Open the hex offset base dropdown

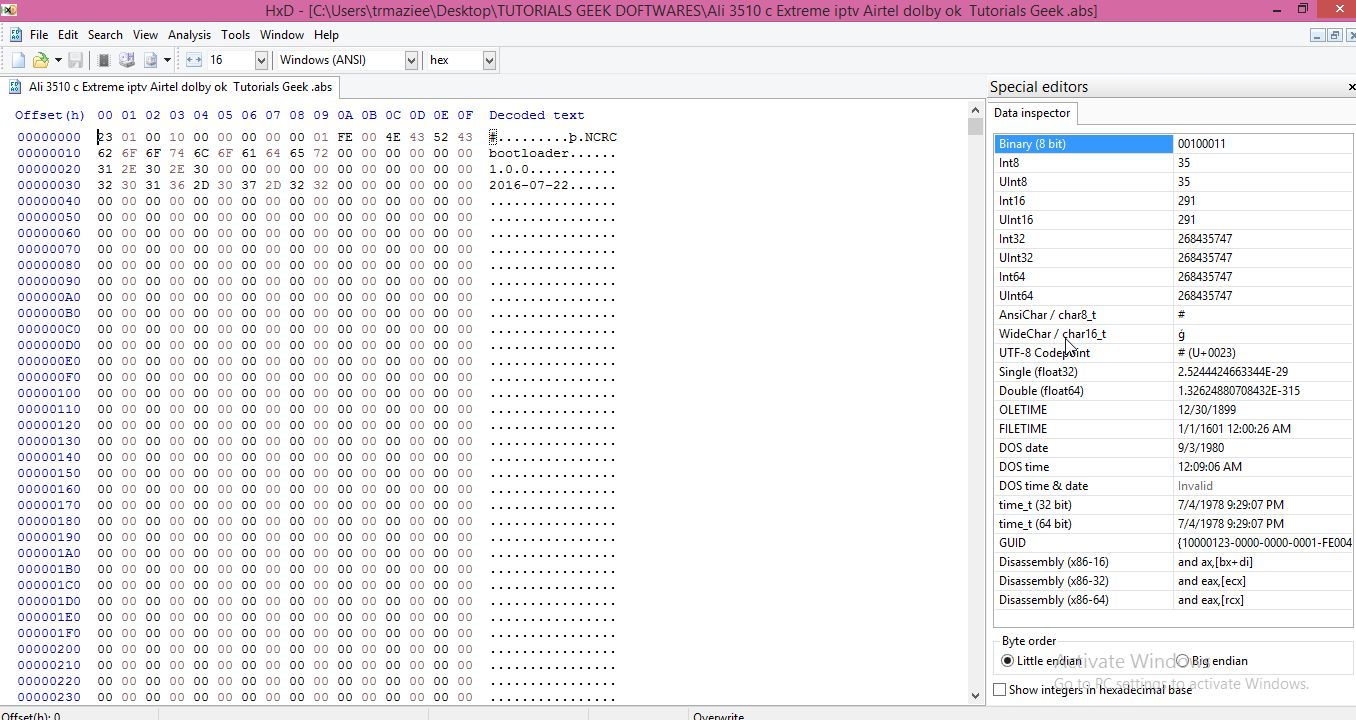point(488,60)
